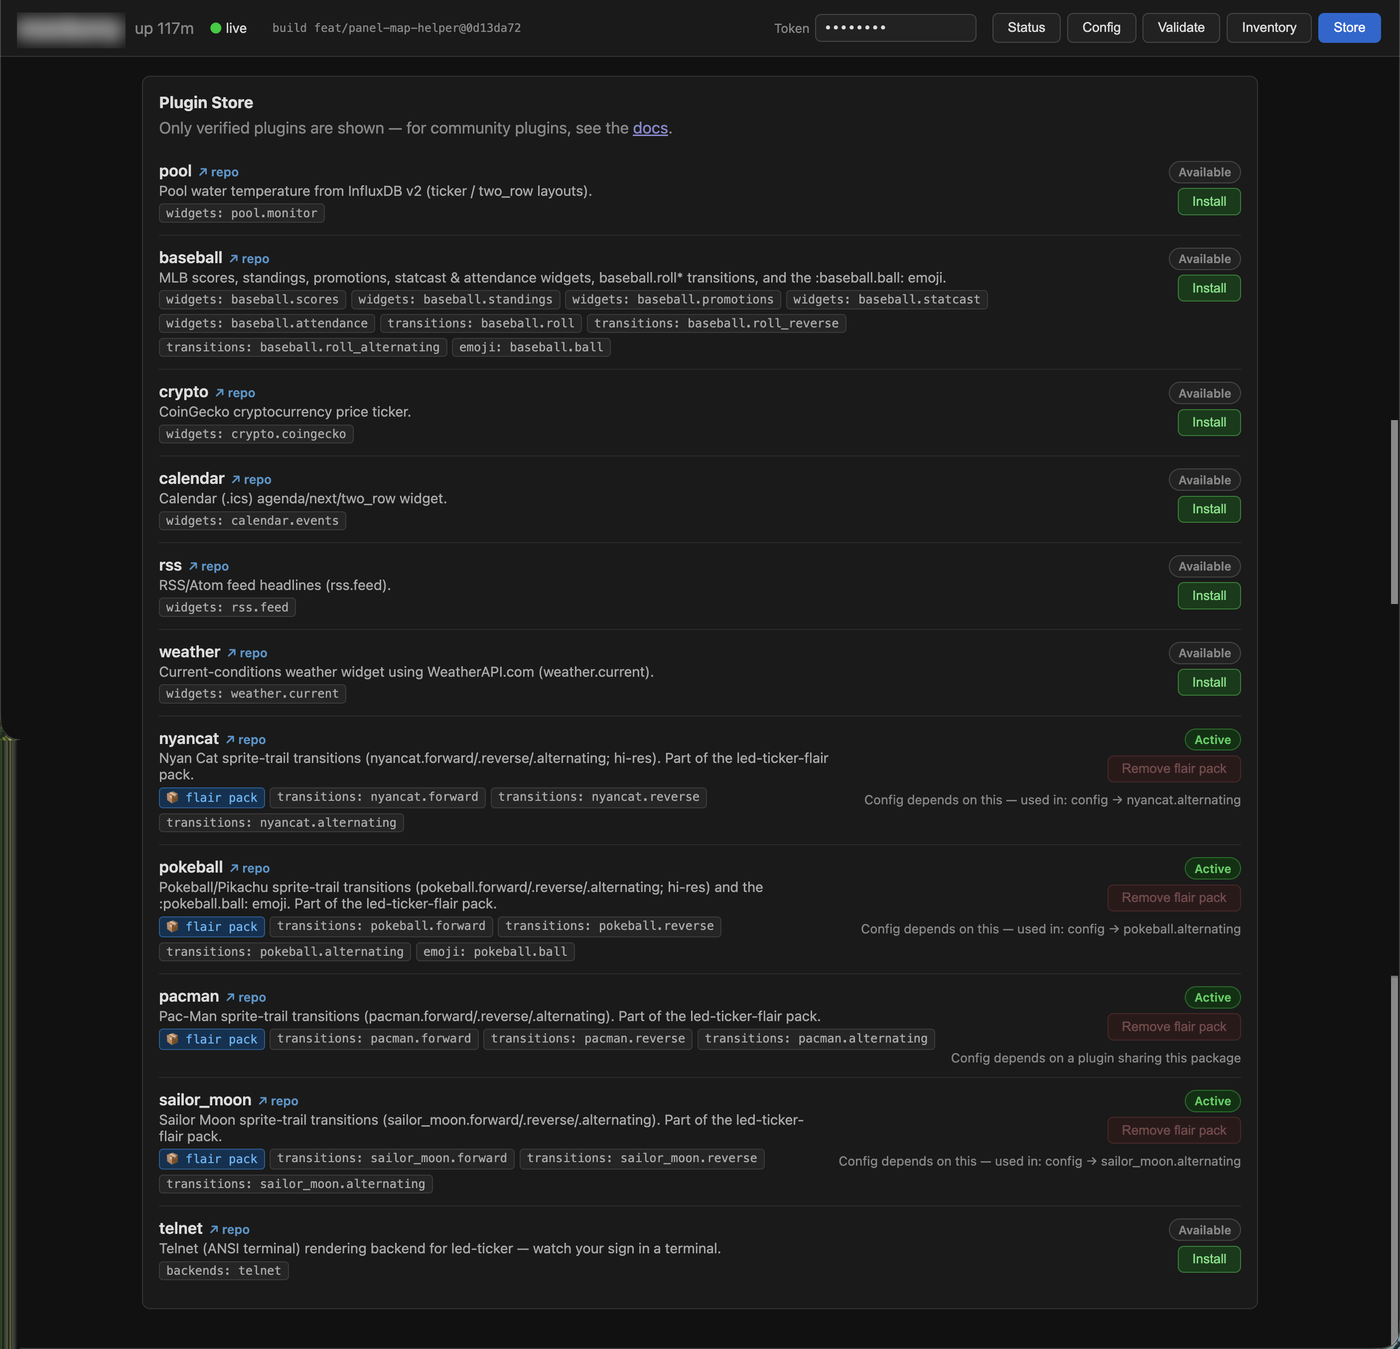
Task: Open the pool plugin repo link
Action: (218, 172)
